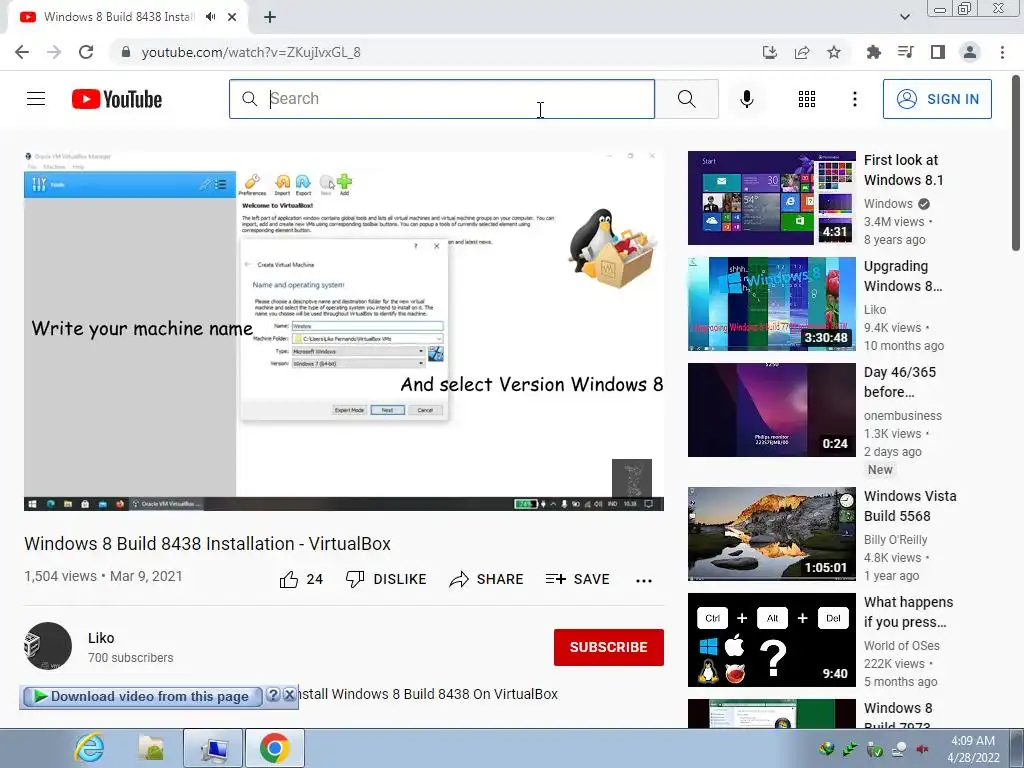Close the Windows 8 Build 8438 tab
Viewport: 1024px width, 768px height.
(232, 17)
